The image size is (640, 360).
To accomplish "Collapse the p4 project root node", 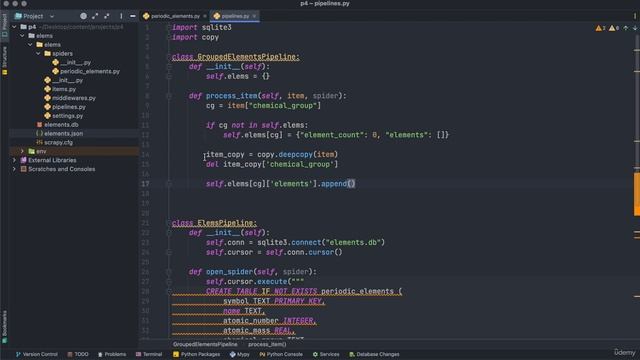I will click(x=15, y=27).
